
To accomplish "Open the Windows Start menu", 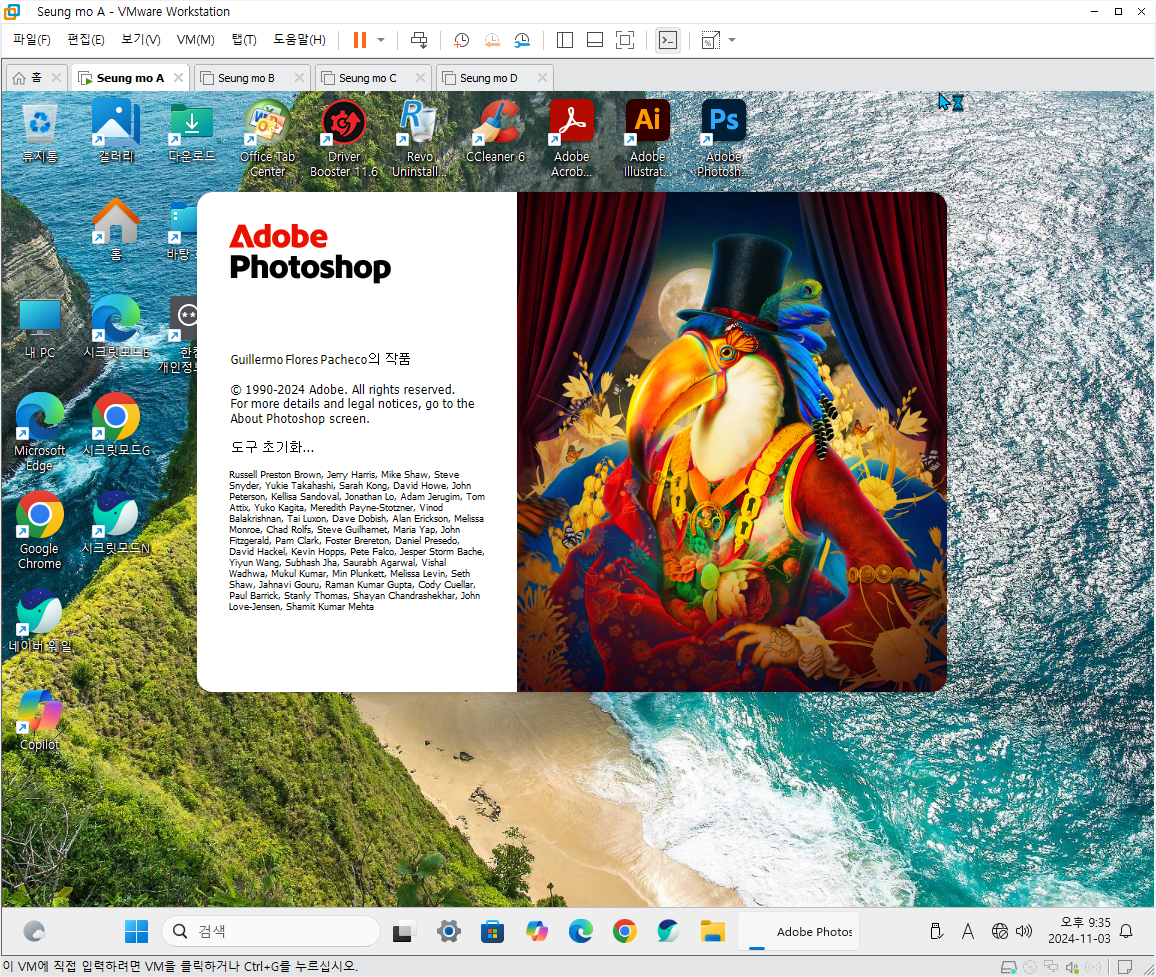I will point(136,931).
